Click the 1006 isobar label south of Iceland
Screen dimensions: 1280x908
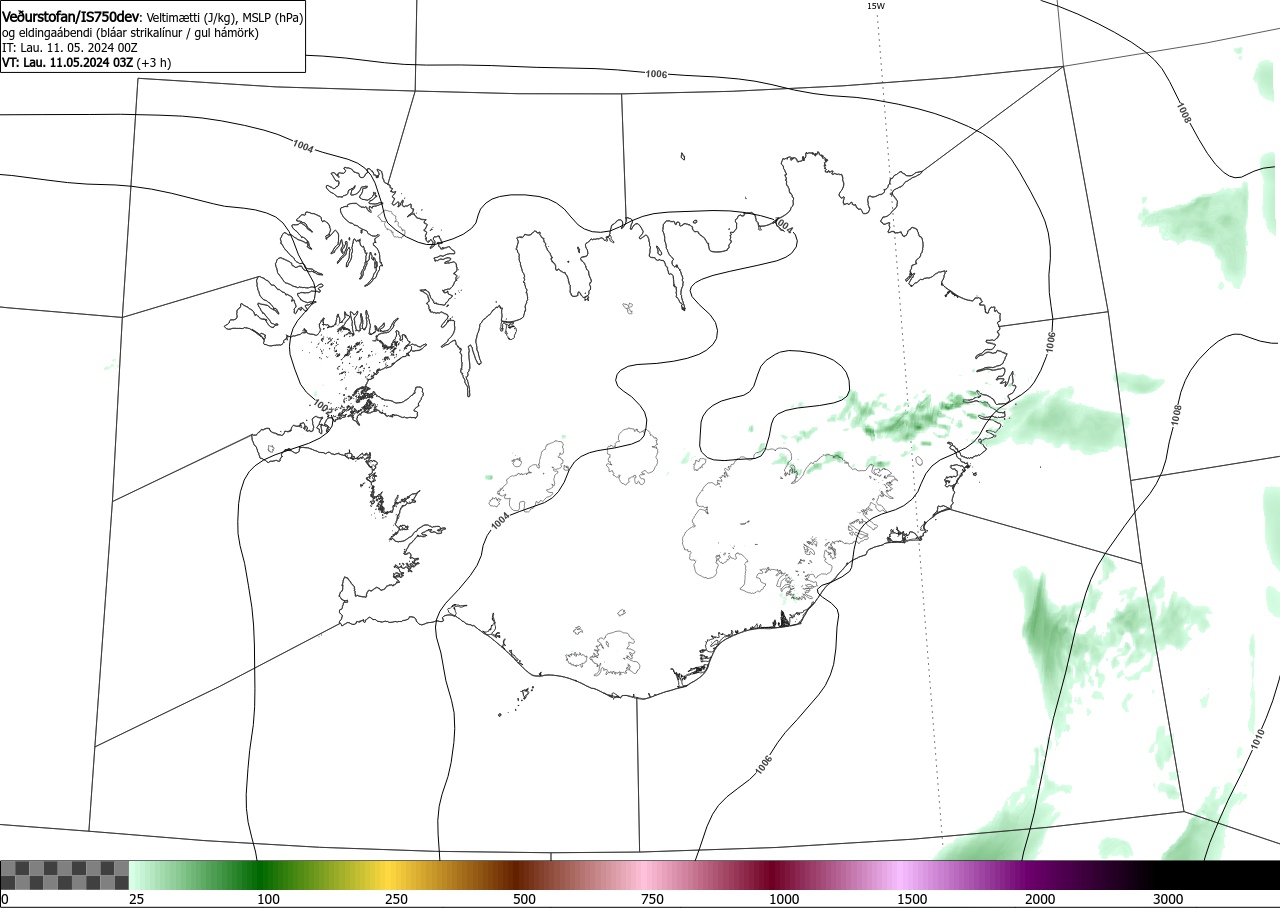(764, 764)
